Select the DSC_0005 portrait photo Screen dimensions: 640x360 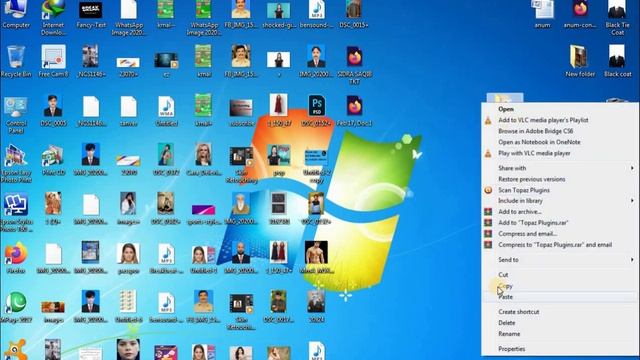53,111
